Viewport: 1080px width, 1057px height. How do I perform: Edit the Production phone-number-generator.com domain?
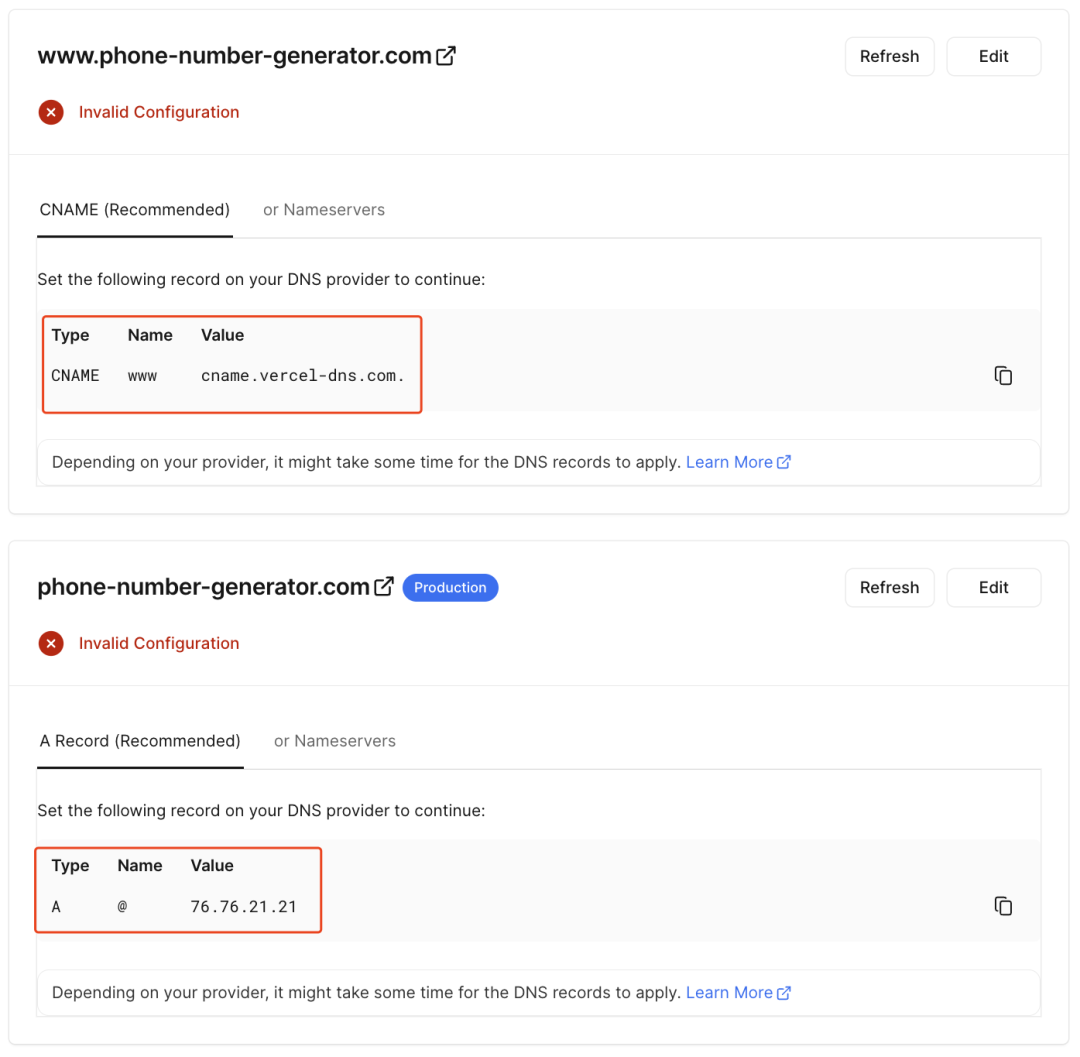click(993, 588)
